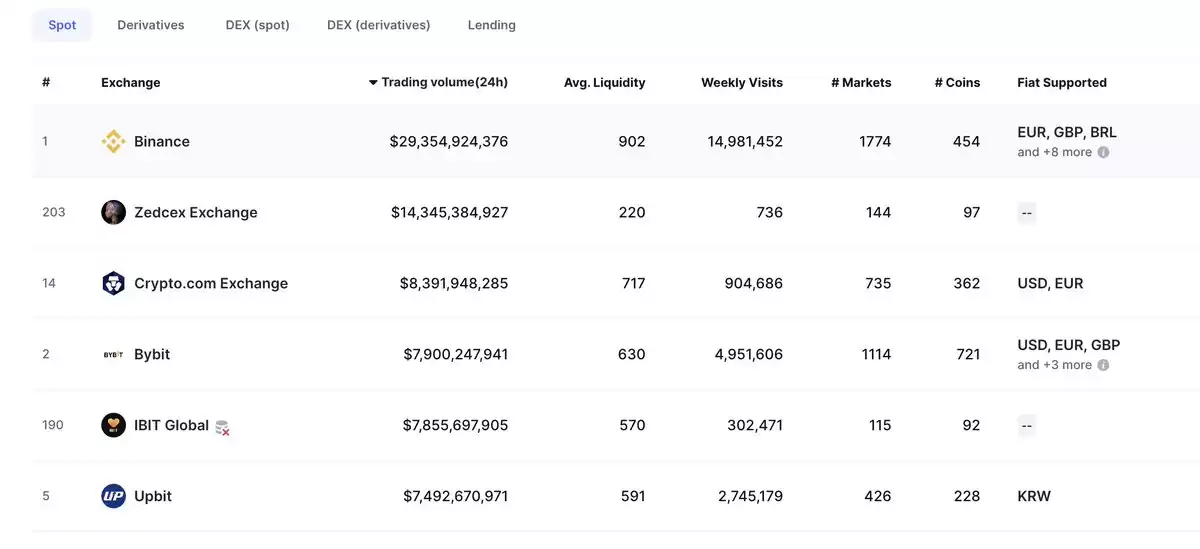Image resolution: width=1200 pixels, height=549 pixels.
Task: Switch to the Derivatives tab
Action: click(151, 25)
